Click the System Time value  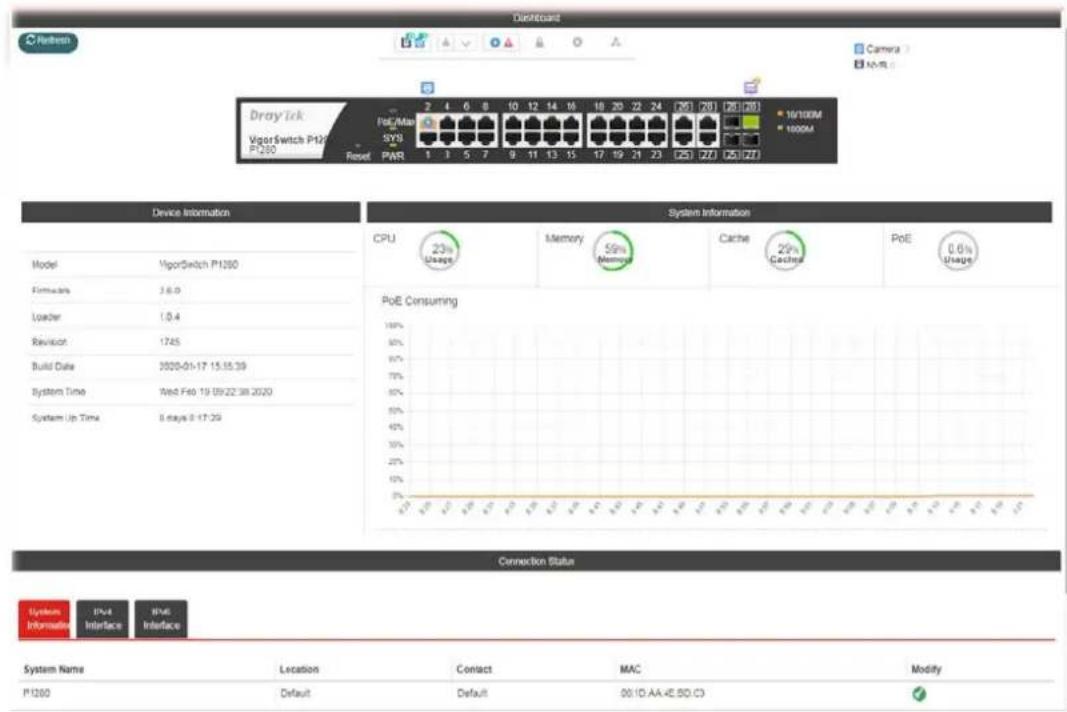pos(216,392)
